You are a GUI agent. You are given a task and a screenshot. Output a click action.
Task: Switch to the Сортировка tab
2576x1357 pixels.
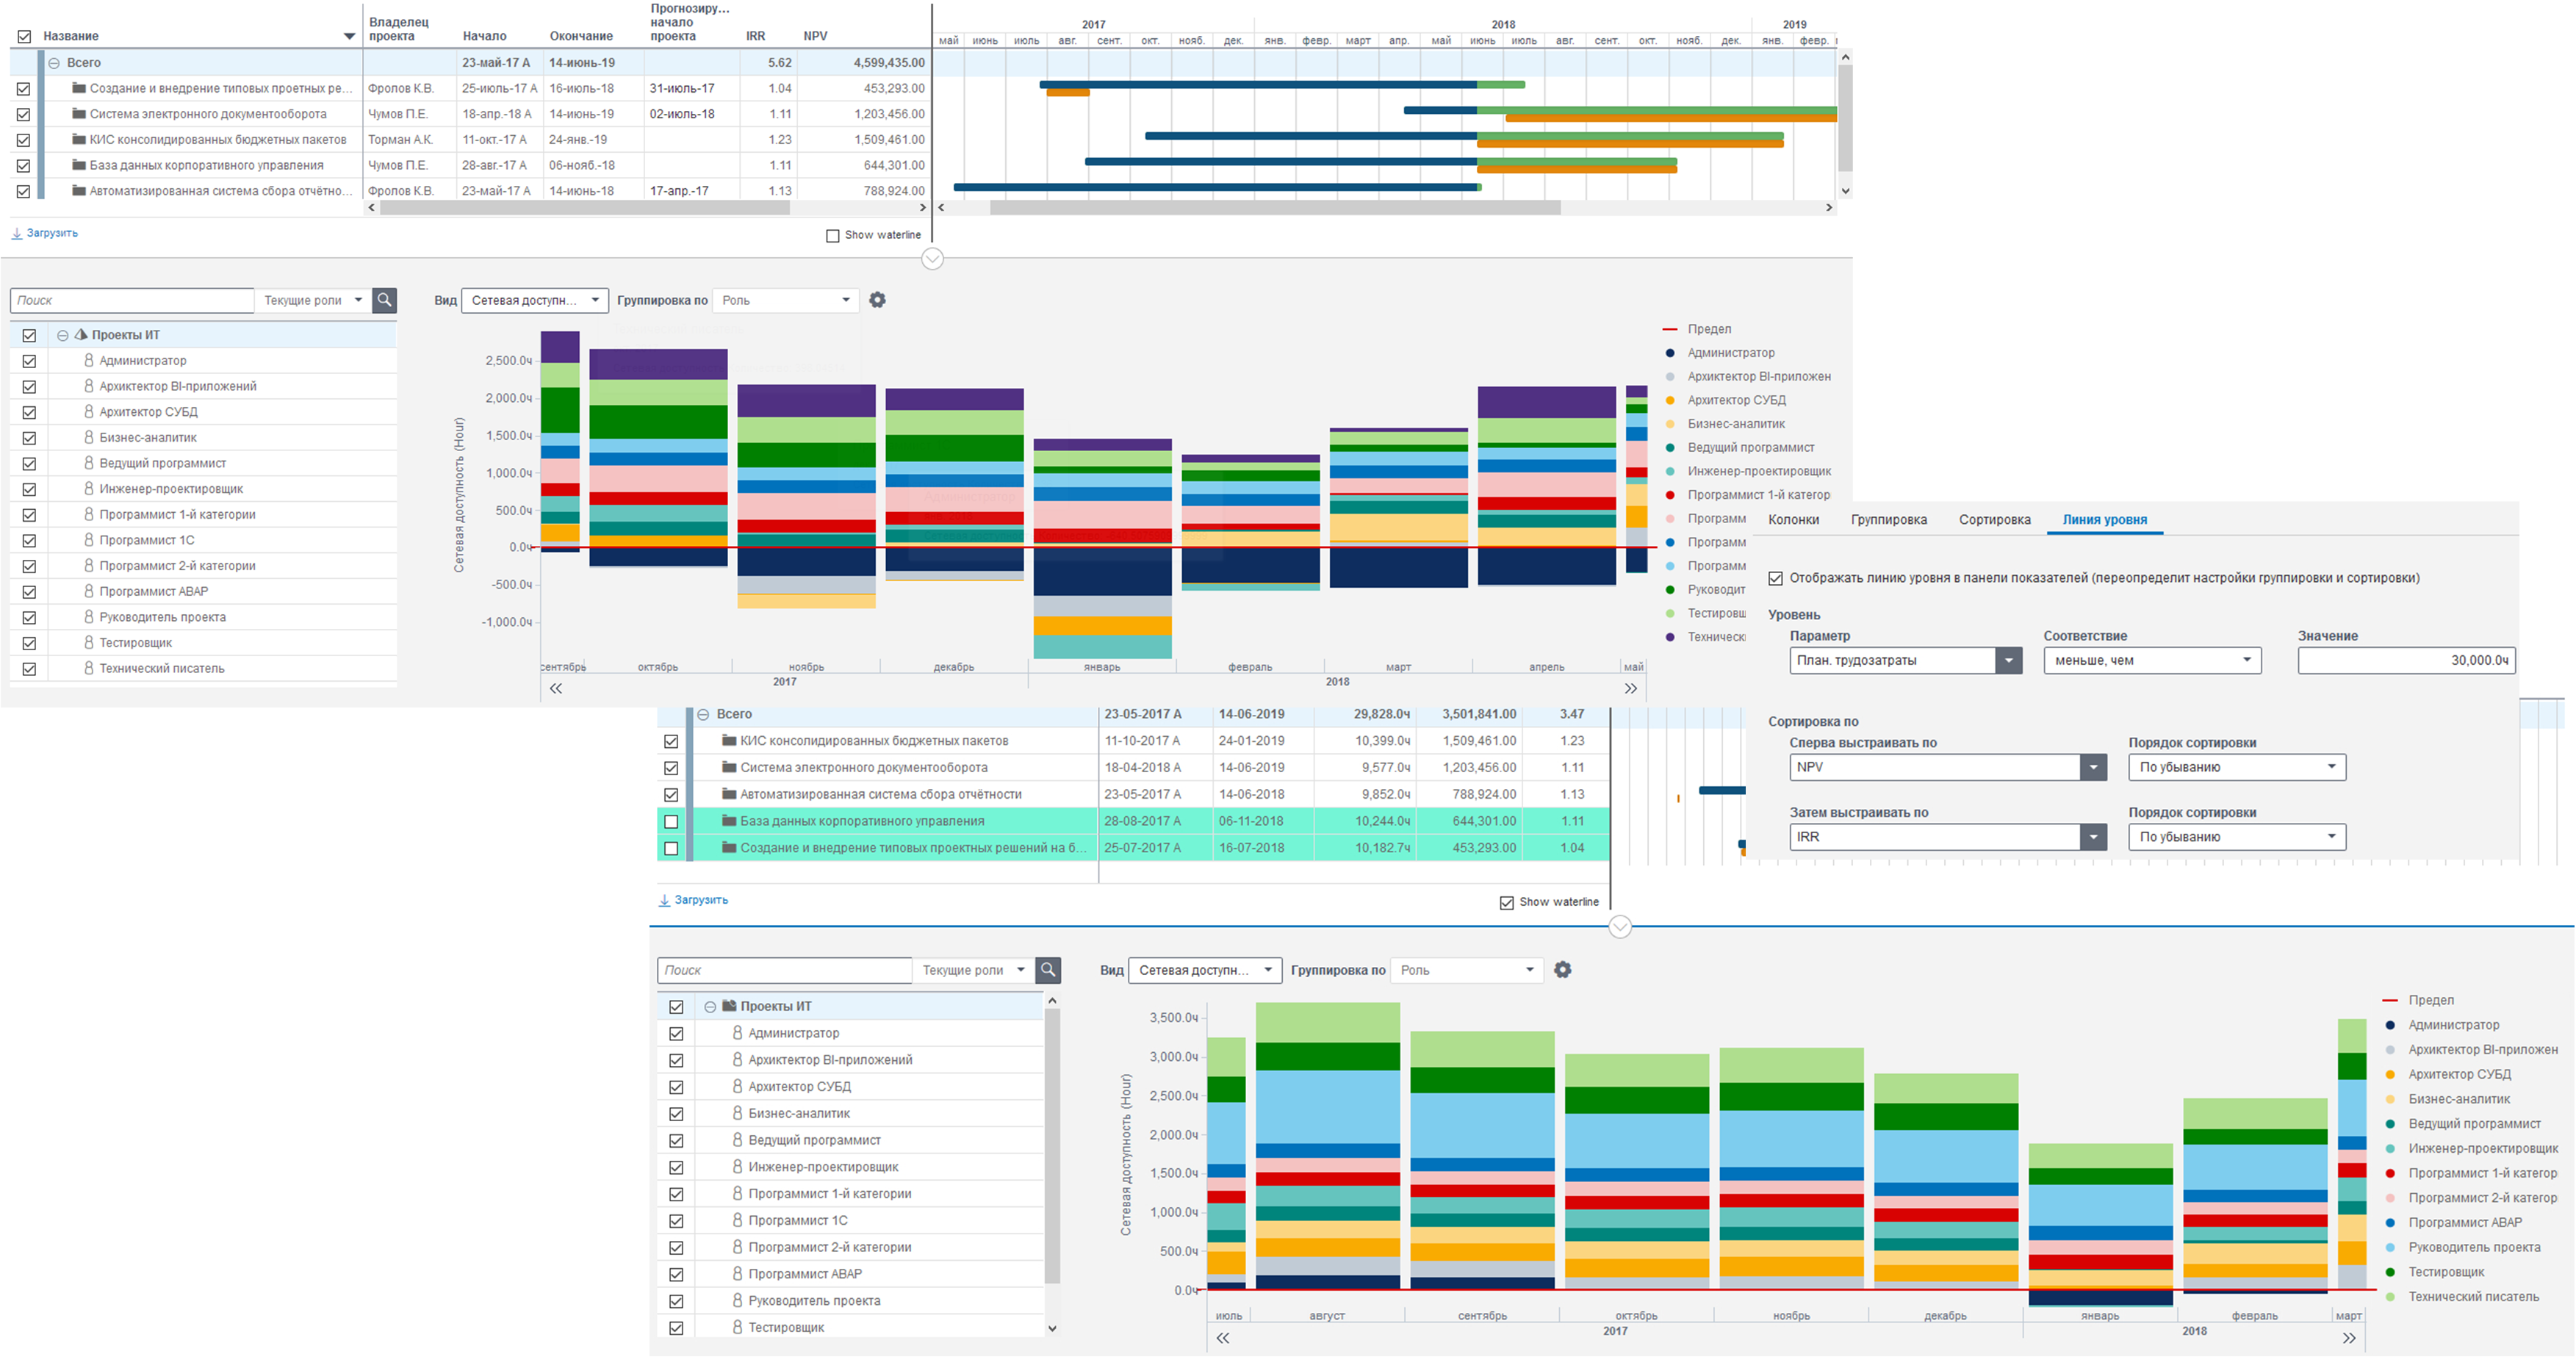point(1994,520)
